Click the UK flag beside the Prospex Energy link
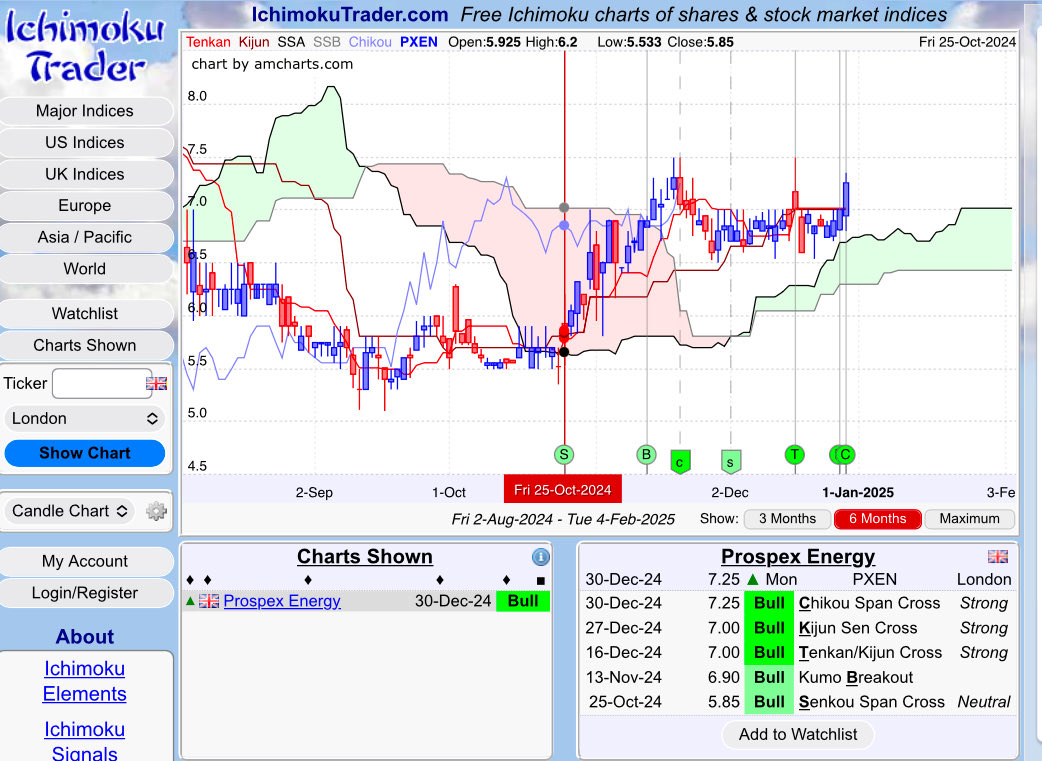This screenshot has height=761, width=1042. pos(209,601)
